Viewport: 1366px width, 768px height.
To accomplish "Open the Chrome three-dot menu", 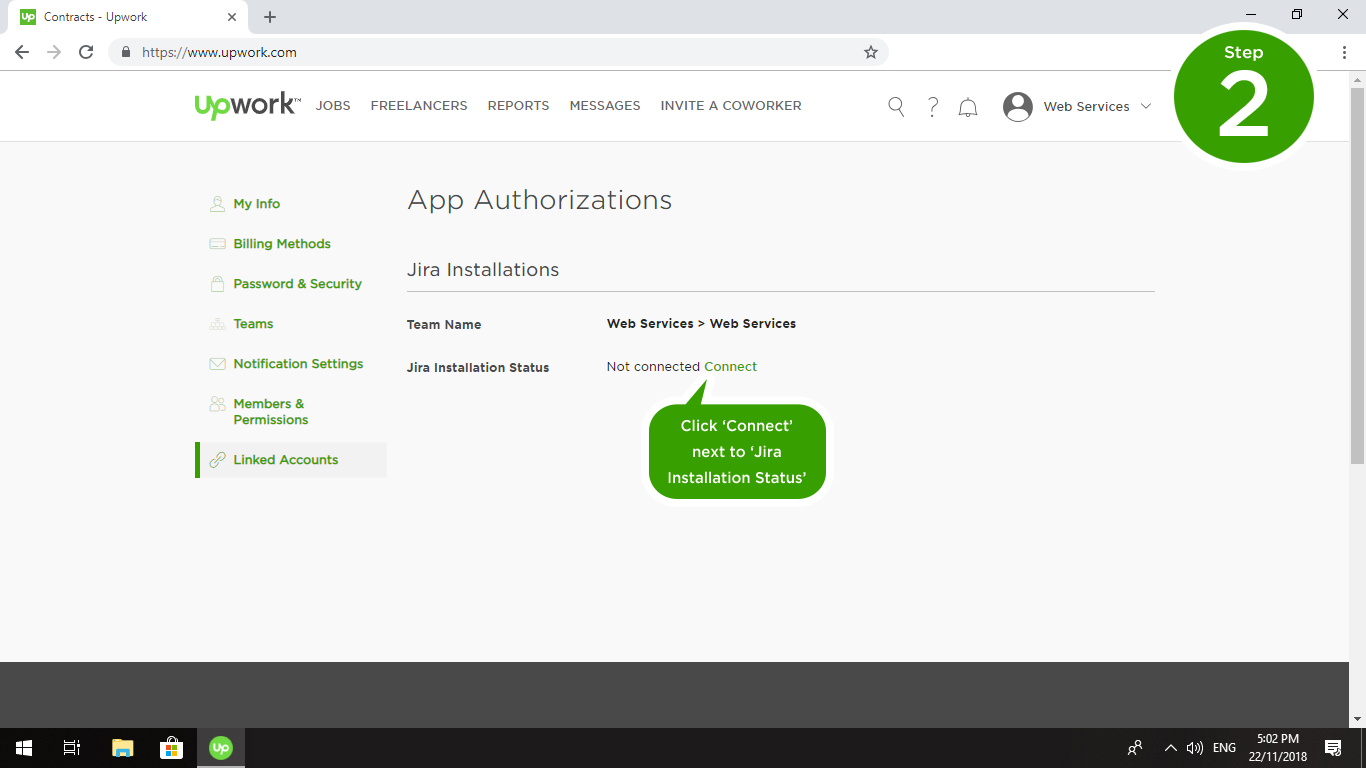I will (x=1344, y=52).
